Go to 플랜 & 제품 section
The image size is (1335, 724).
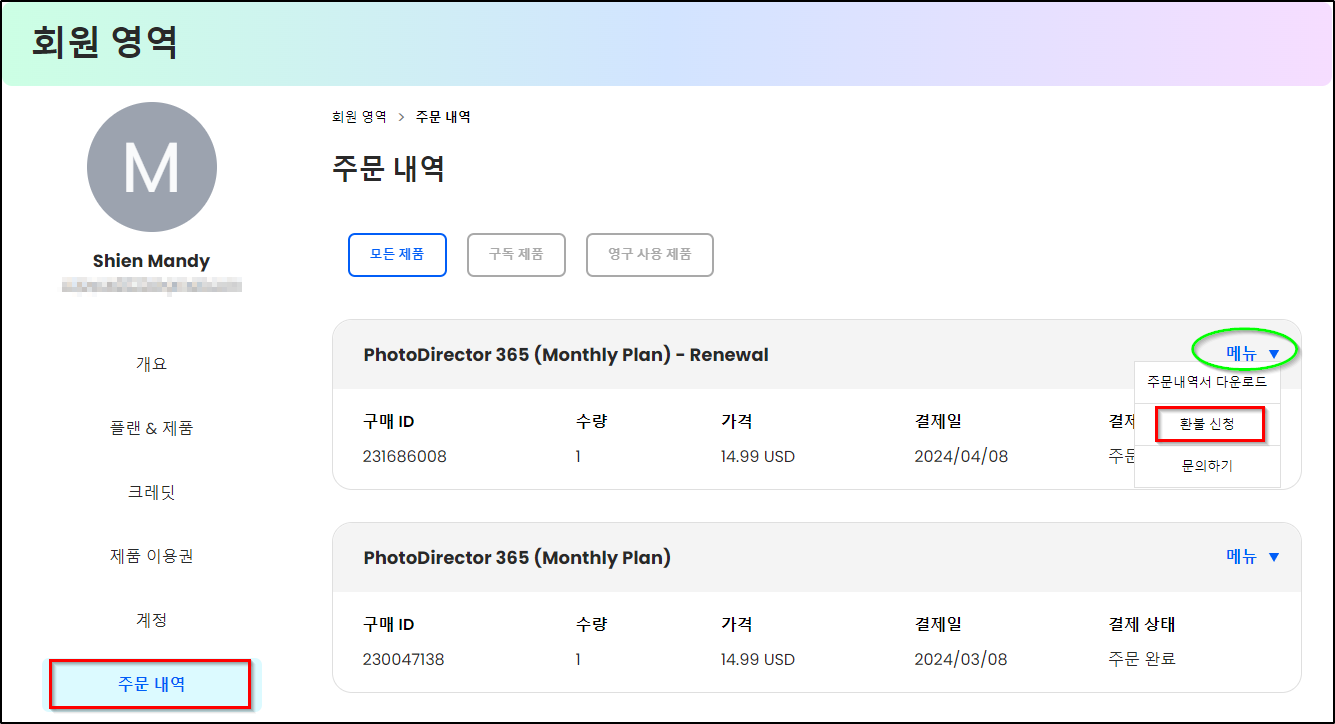[x=152, y=428]
